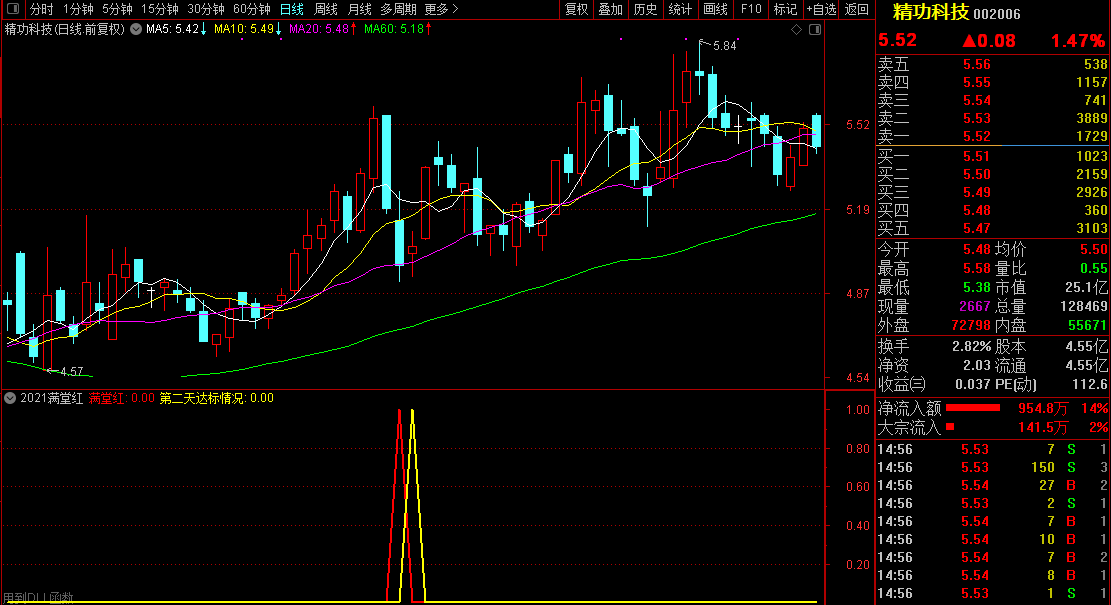This screenshot has height=605, width=1111.
Task: Expand the 更多 periods menu
Action: coord(441,9)
